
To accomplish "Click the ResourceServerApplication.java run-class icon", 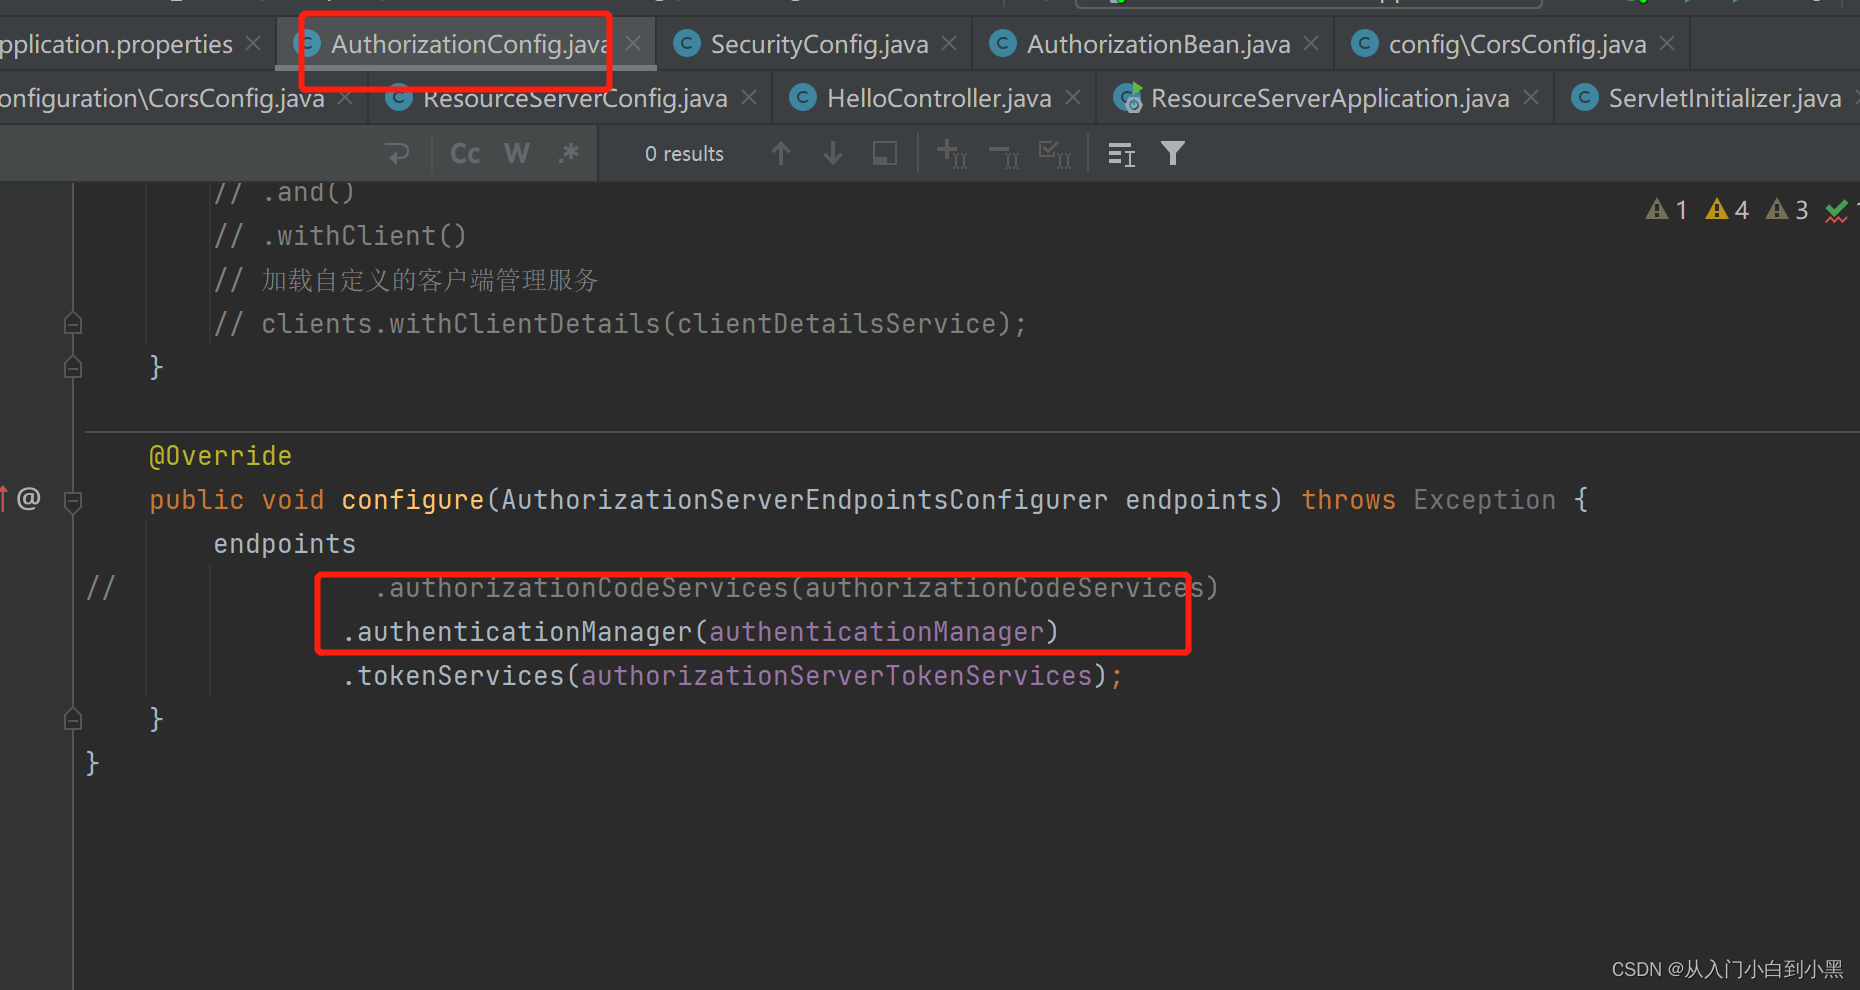I will coord(1129,98).
